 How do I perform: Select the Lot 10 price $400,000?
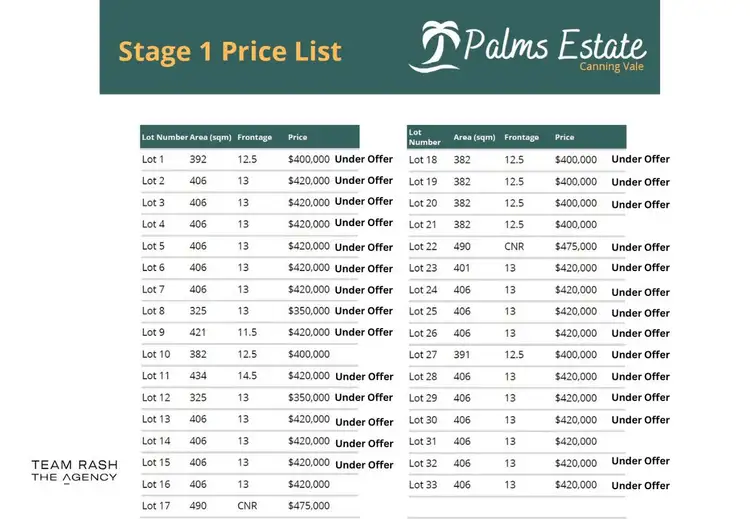point(308,354)
